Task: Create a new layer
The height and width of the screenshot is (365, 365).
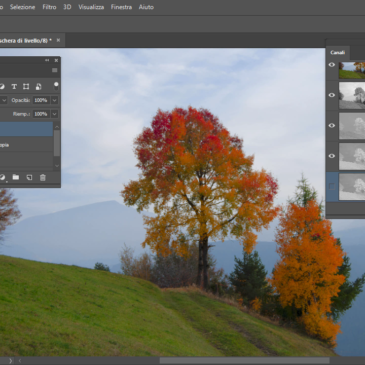Action: (x=29, y=177)
